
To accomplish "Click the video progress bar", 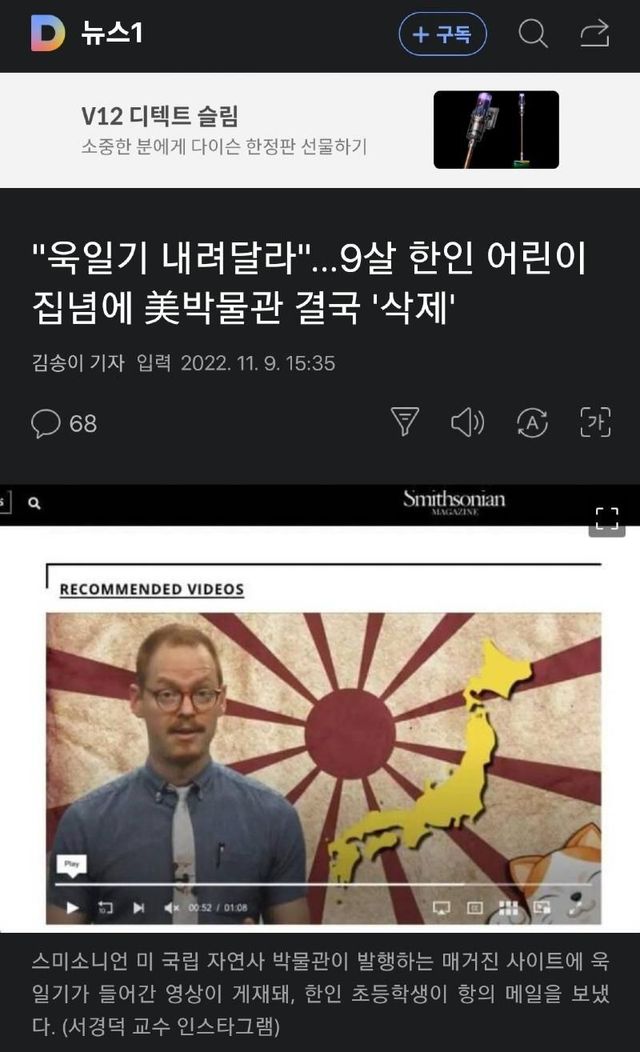I will pyautogui.click(x=323, y=885).
